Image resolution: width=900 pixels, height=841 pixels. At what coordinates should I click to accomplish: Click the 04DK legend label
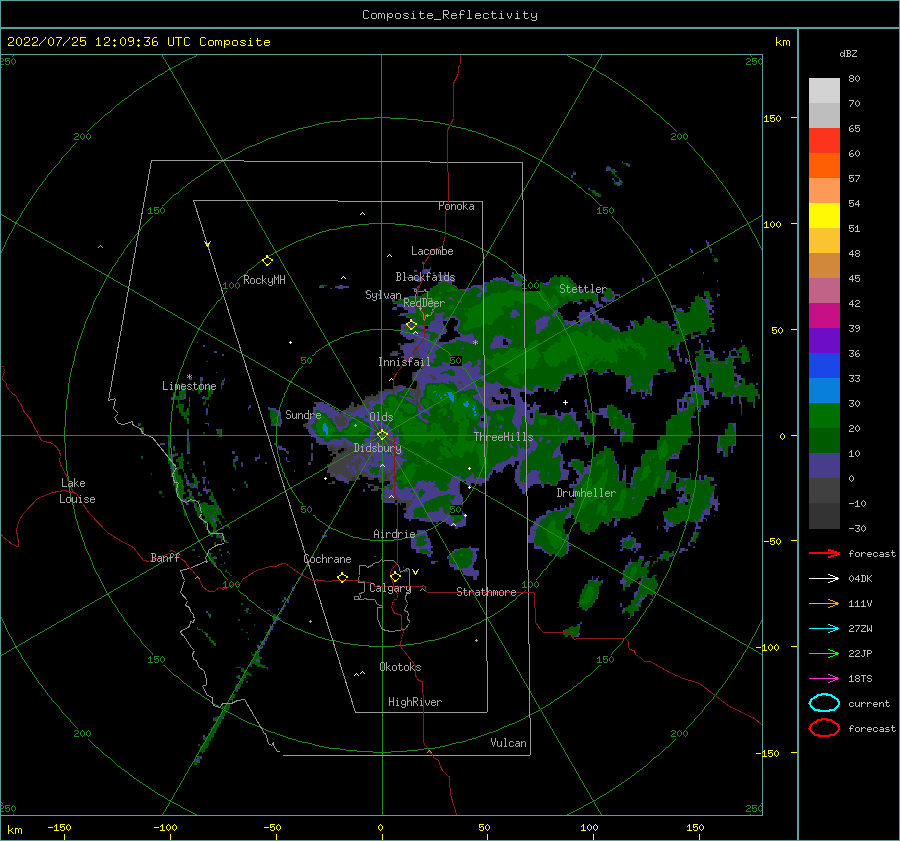(x=860, y=579)
